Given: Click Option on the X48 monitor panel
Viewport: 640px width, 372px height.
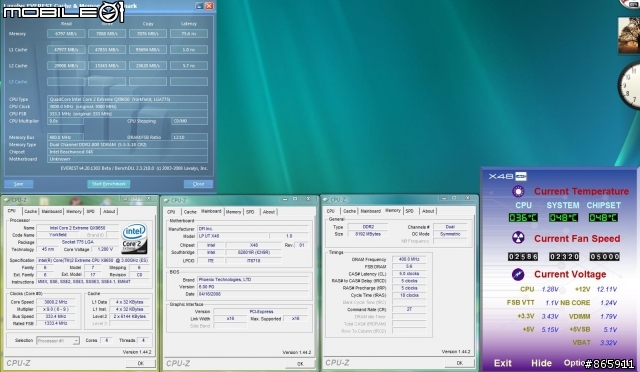Looking at the screenshot, I should [575, 363].
